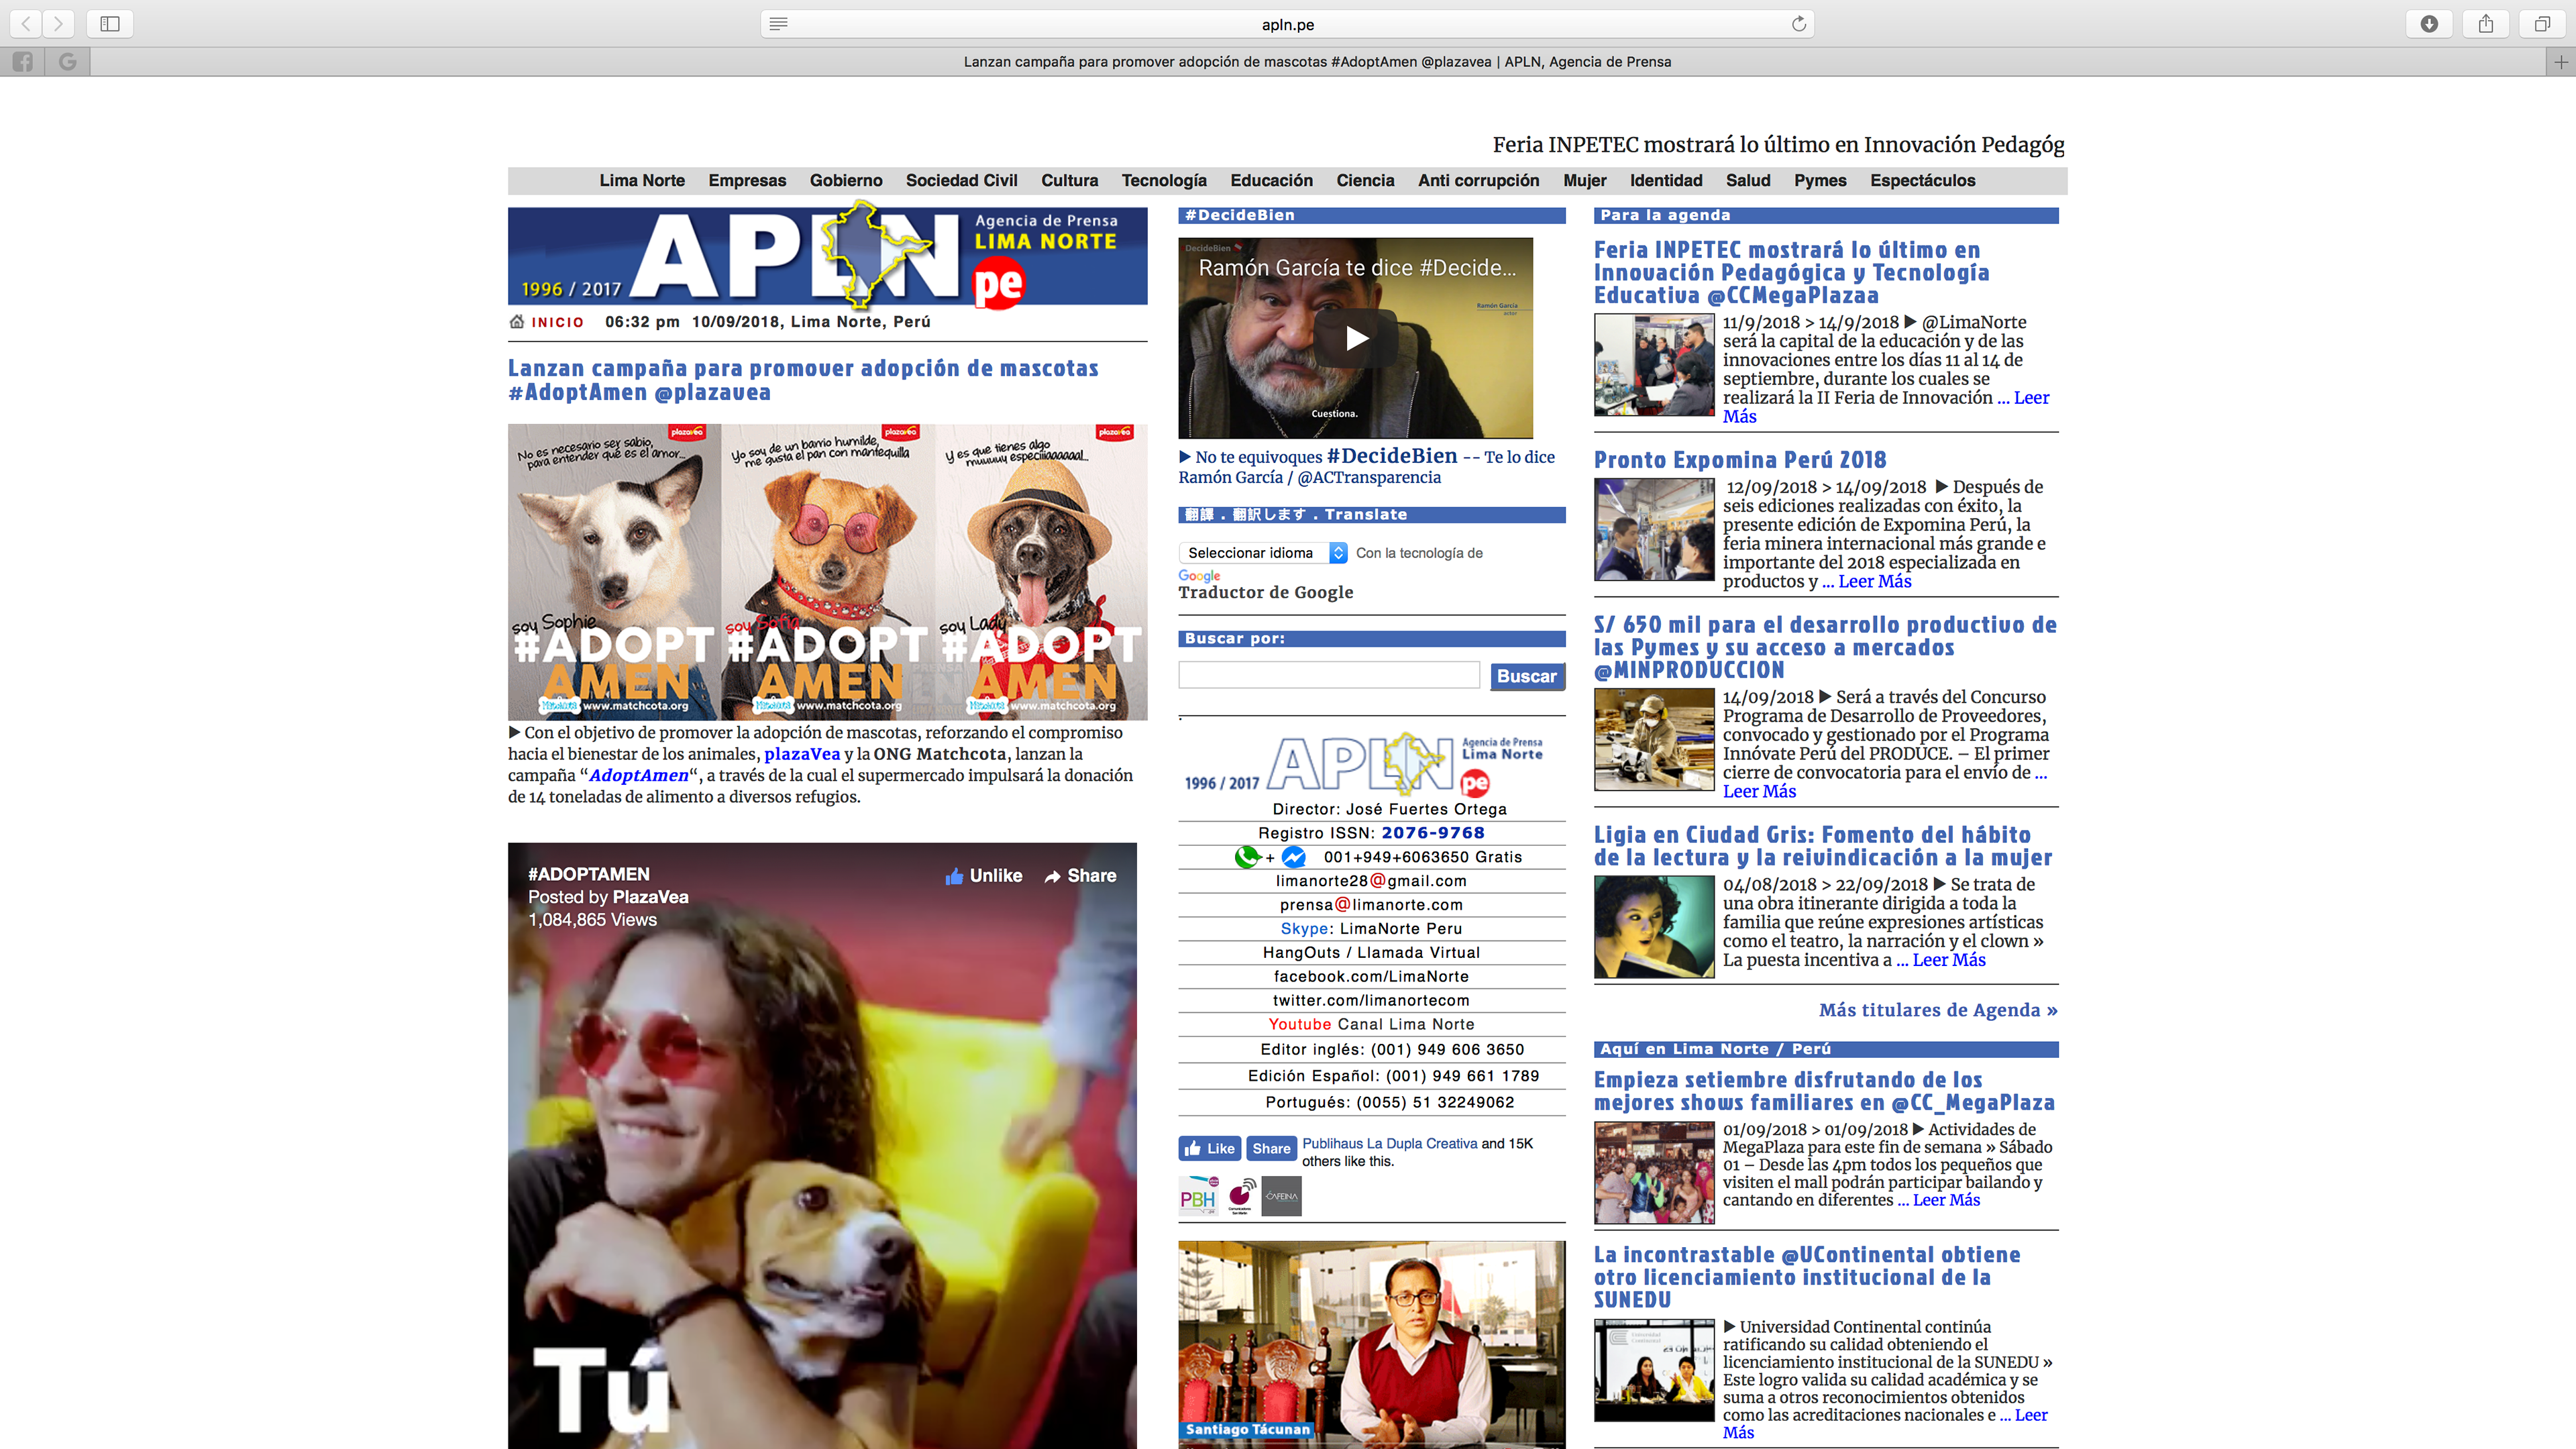Open the Gobierno section
Image resolution: width=2576 pixels, height=1449 pixels.
tap(846, 180)
